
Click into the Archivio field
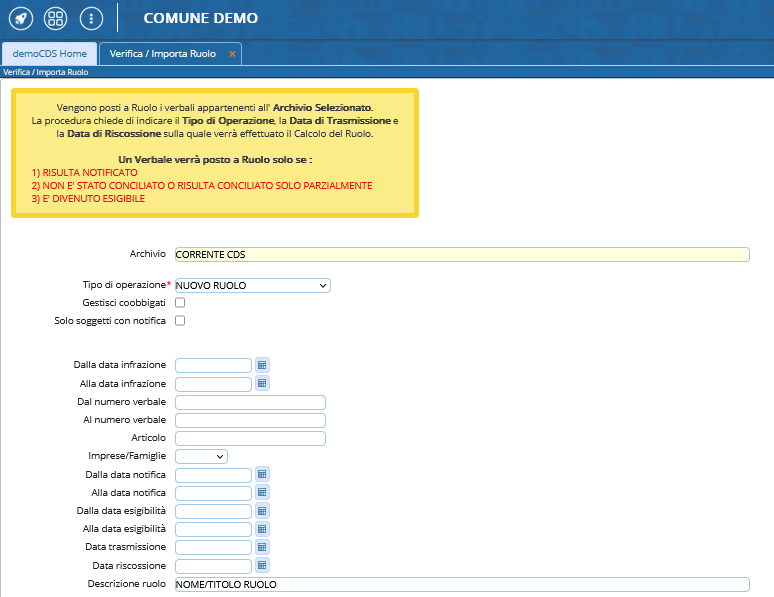[461, 254]
